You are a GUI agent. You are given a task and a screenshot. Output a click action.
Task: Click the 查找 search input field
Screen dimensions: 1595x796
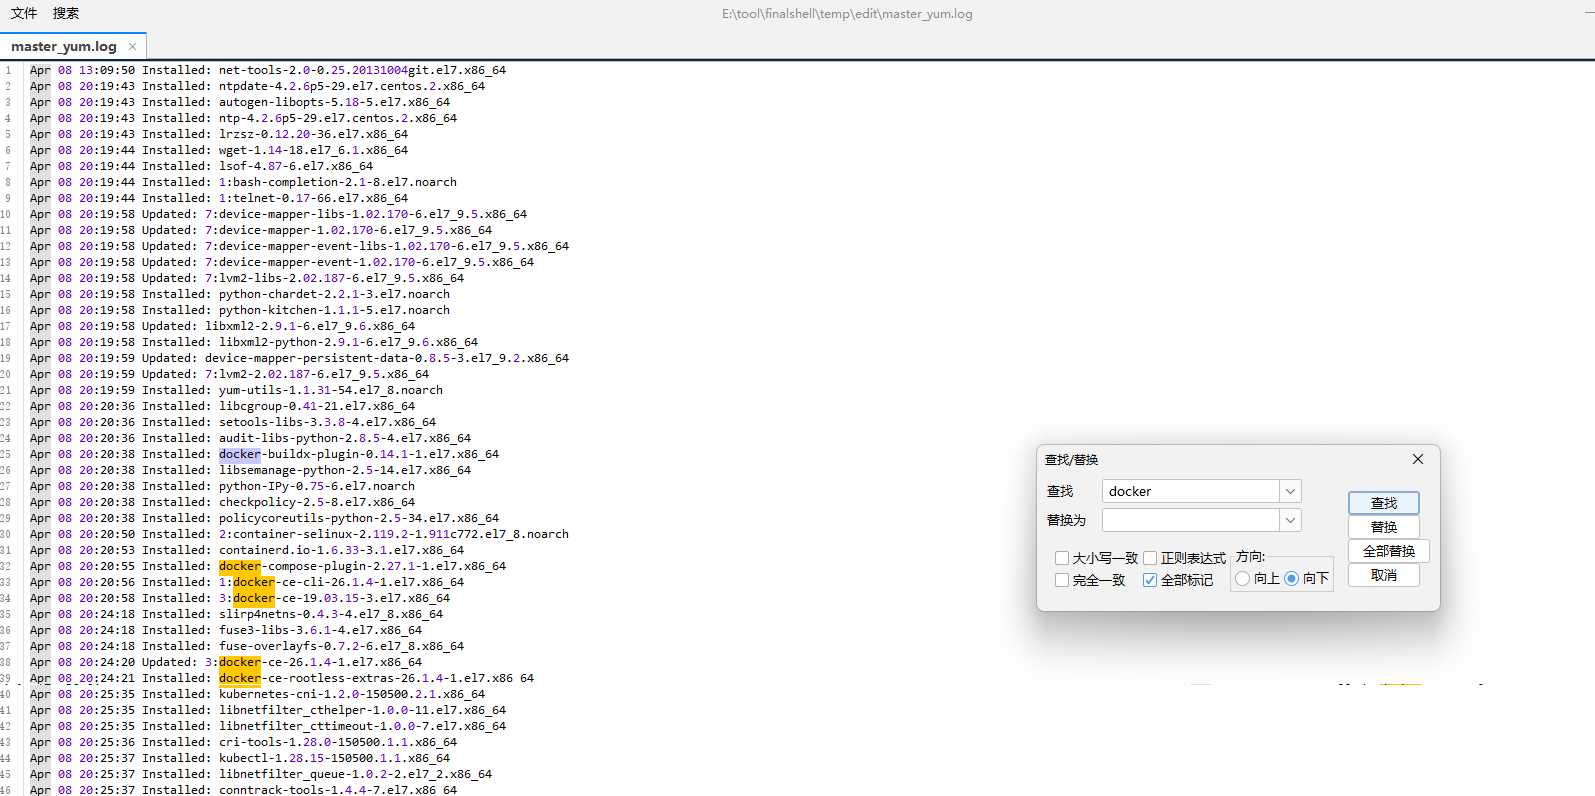point(1191,491)
